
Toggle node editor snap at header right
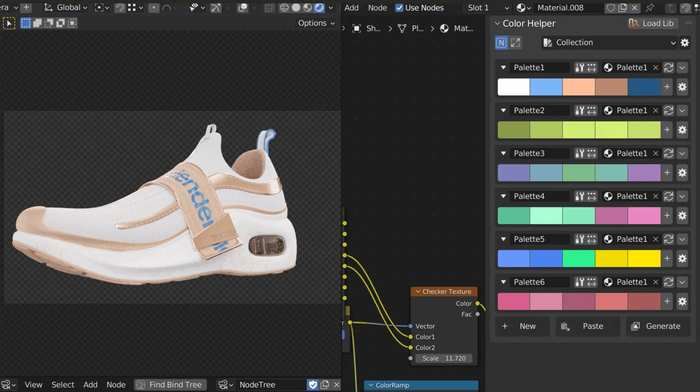tap(685, 8)
